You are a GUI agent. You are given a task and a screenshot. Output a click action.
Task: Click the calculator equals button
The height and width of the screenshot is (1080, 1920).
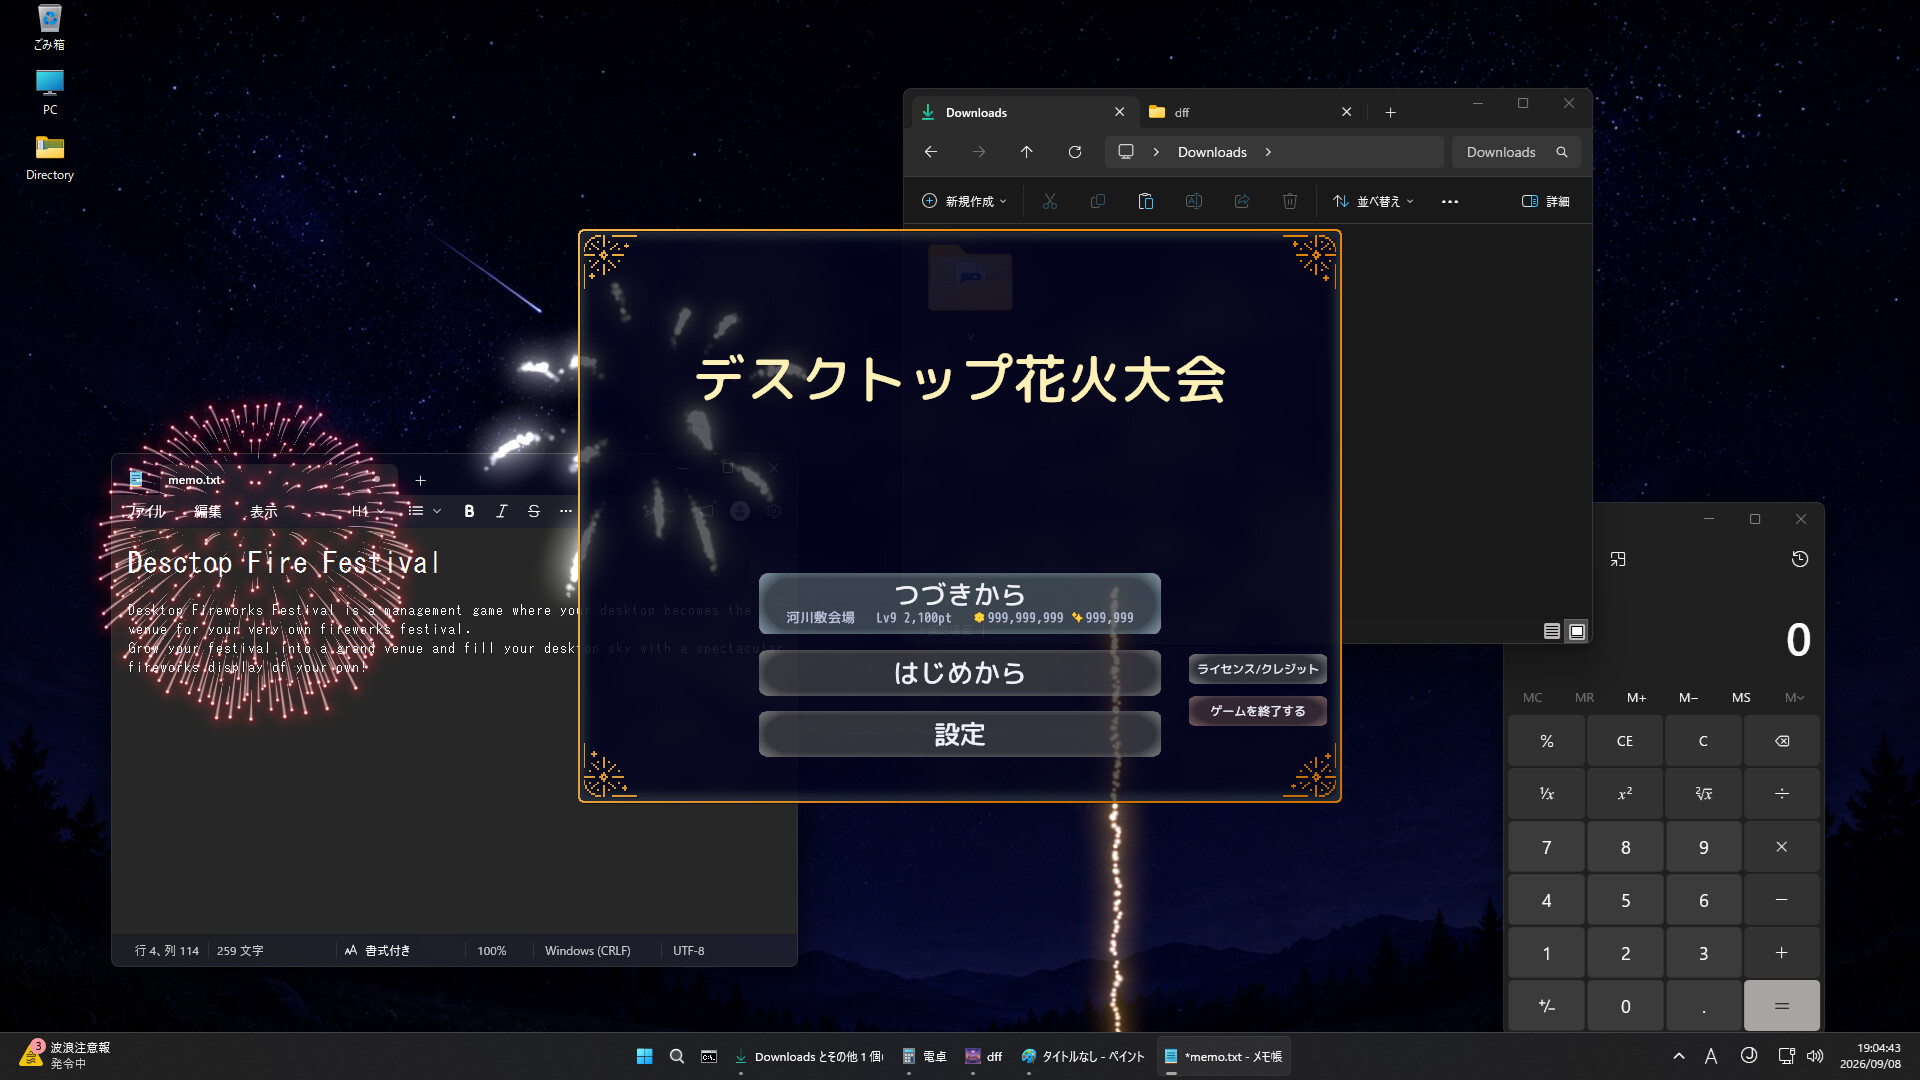point(1781,1005)
